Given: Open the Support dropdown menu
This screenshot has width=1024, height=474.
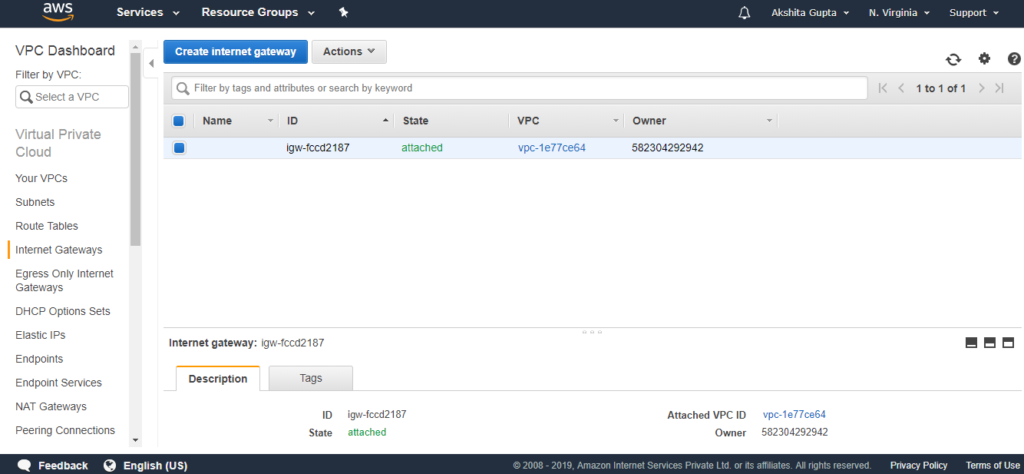Looking at the screenshot, I should pos(974,13).
